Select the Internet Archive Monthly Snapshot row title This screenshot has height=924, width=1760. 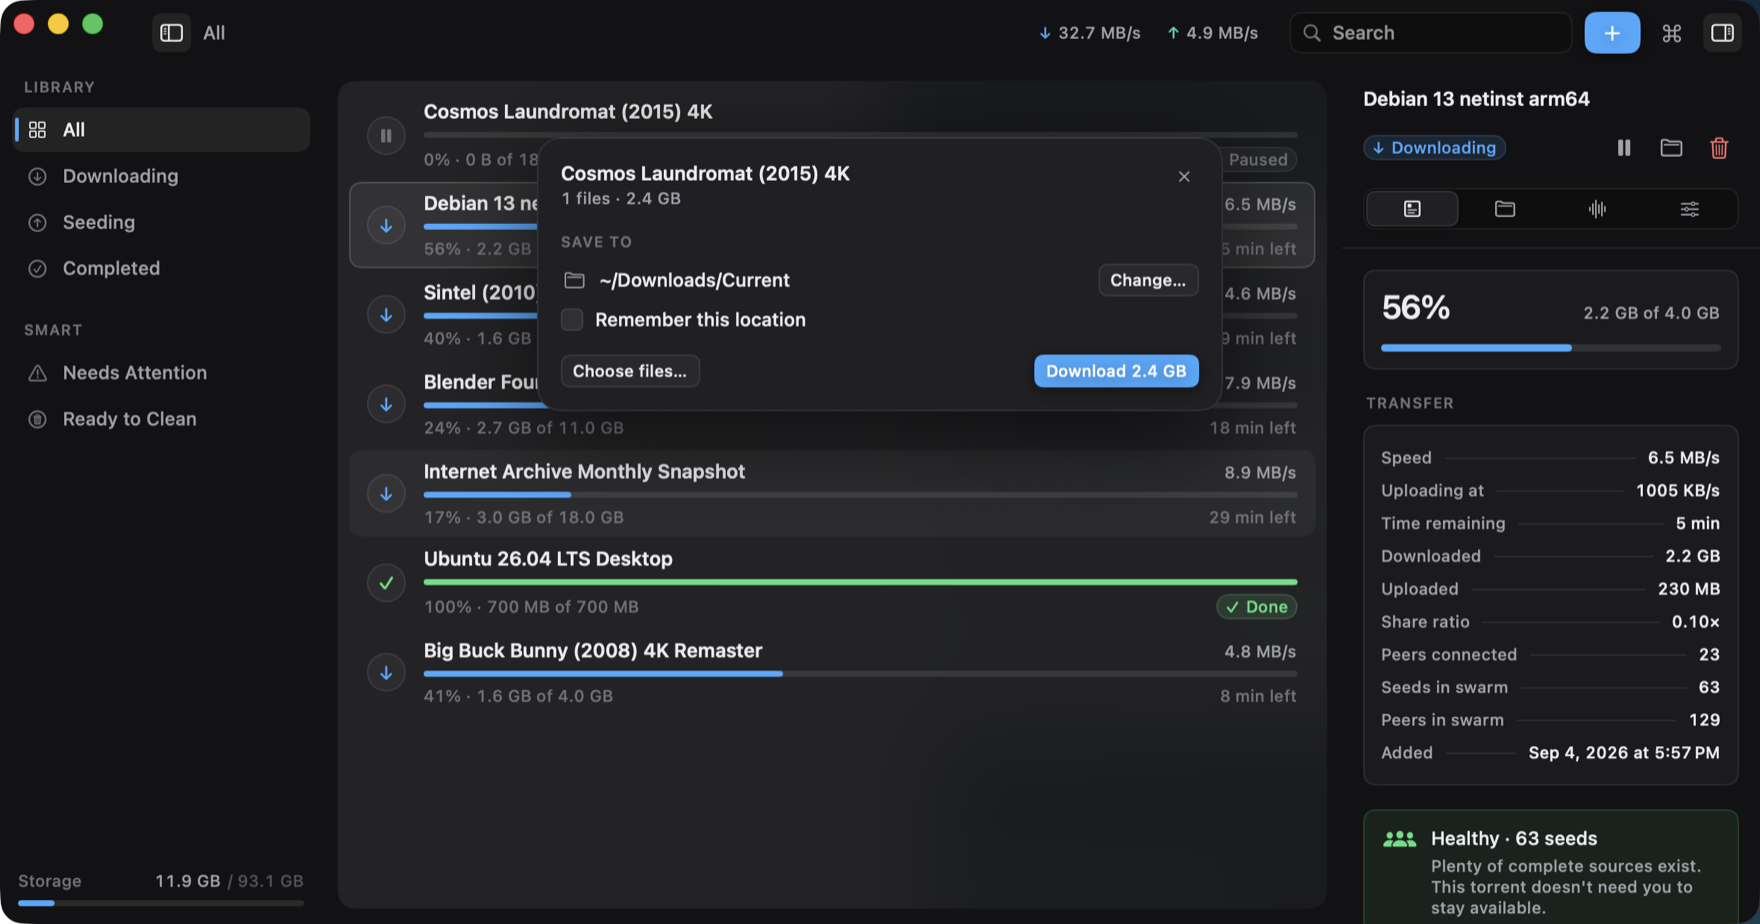pyautogui.click(x=584, y=472)
